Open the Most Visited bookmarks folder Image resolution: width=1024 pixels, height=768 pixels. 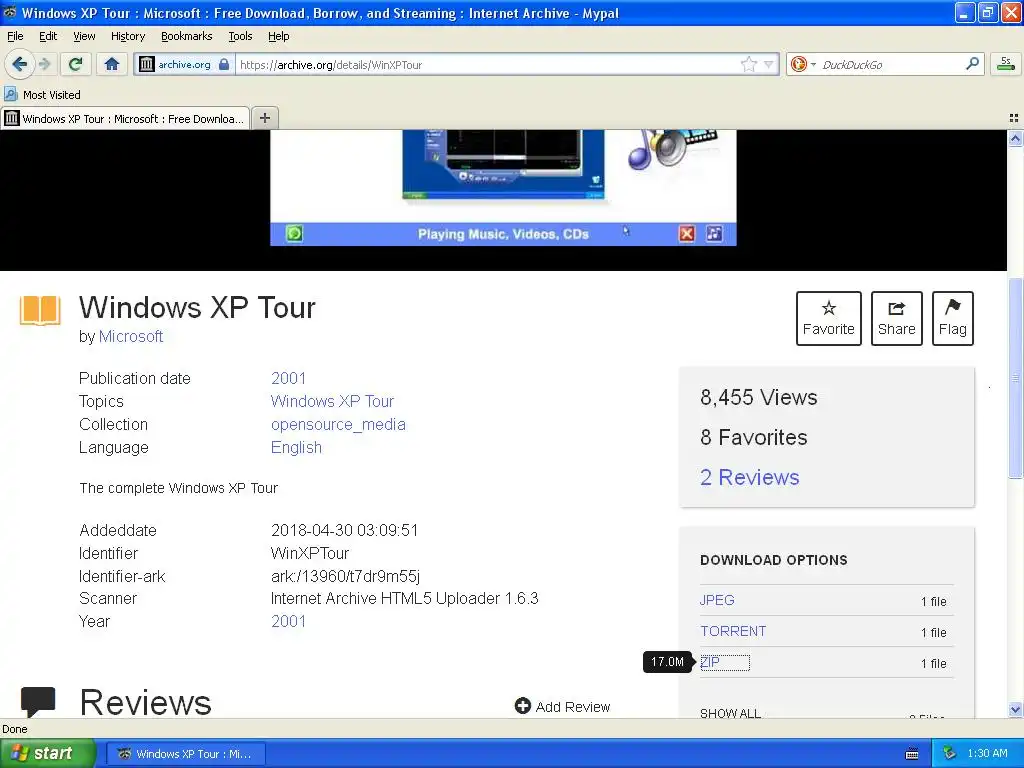(42, 95)
